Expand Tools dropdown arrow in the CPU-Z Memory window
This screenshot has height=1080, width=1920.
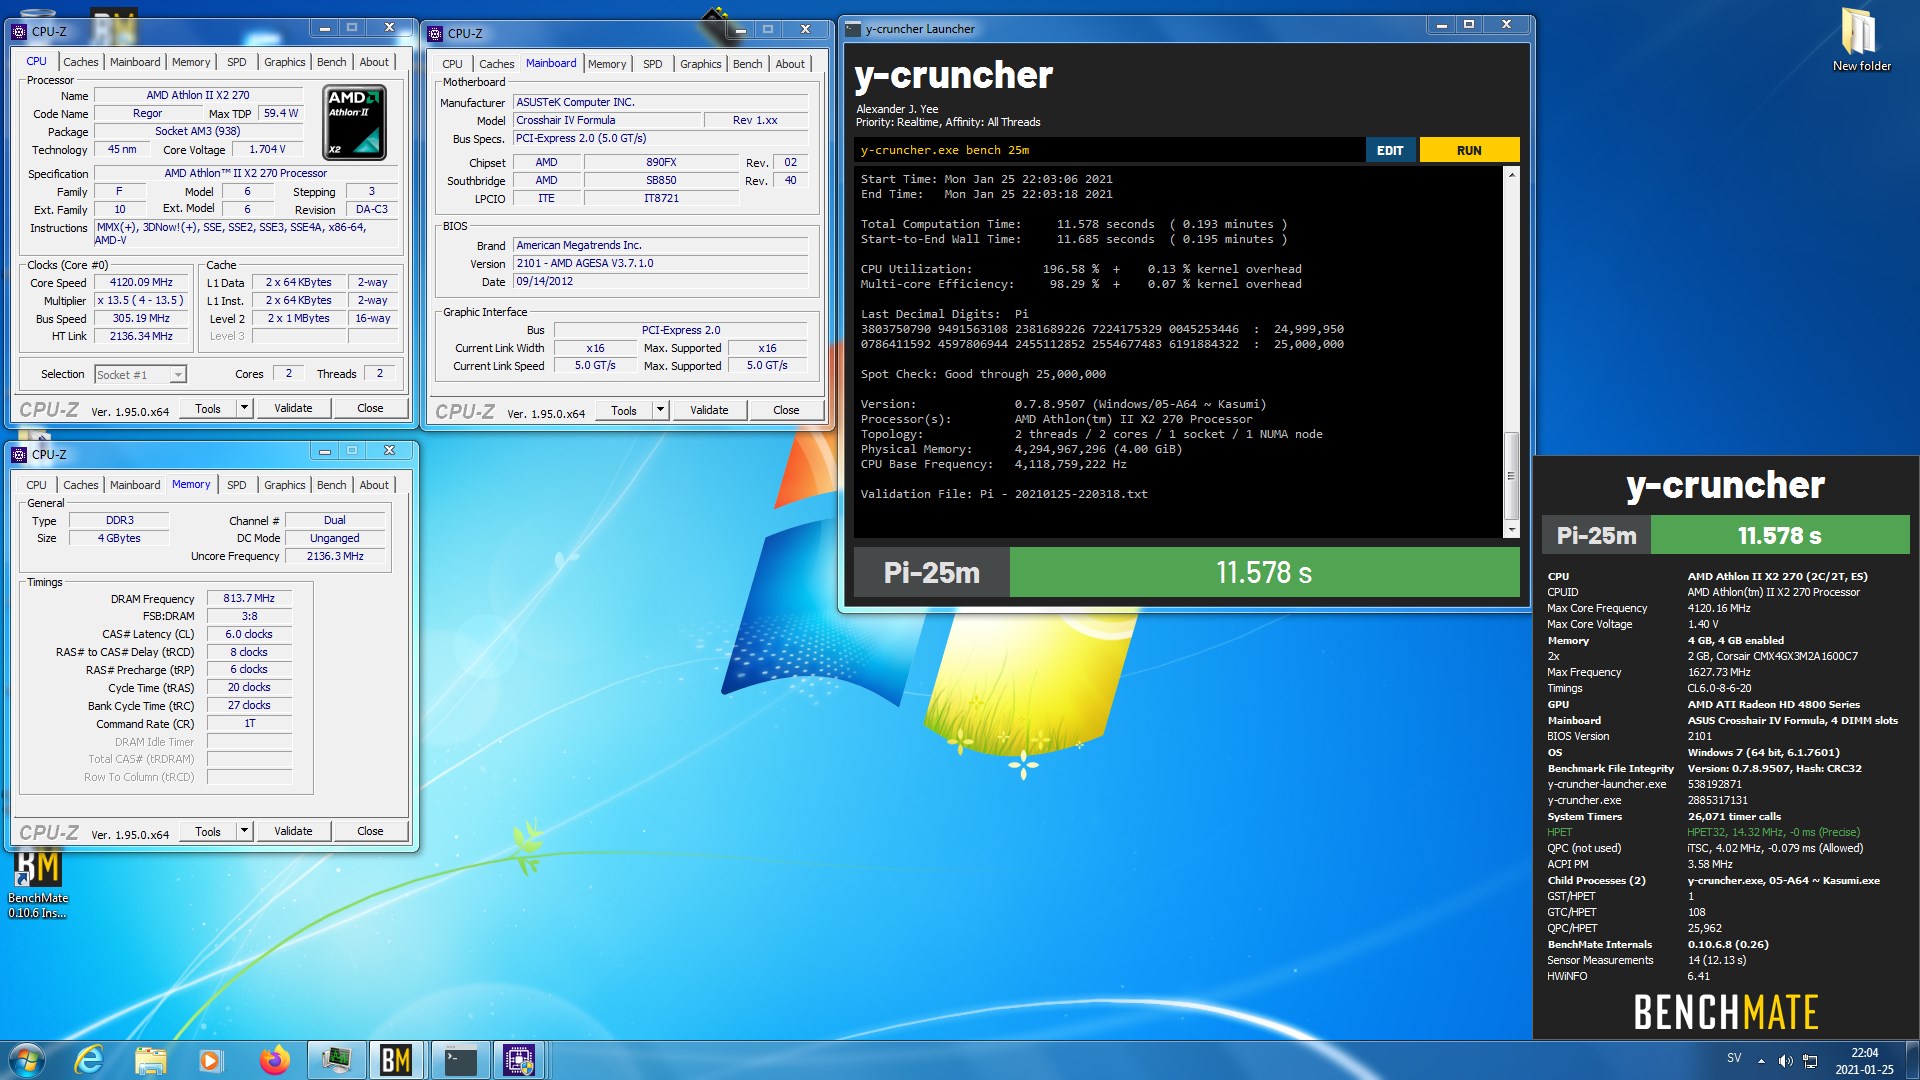(x=244, y=831)
